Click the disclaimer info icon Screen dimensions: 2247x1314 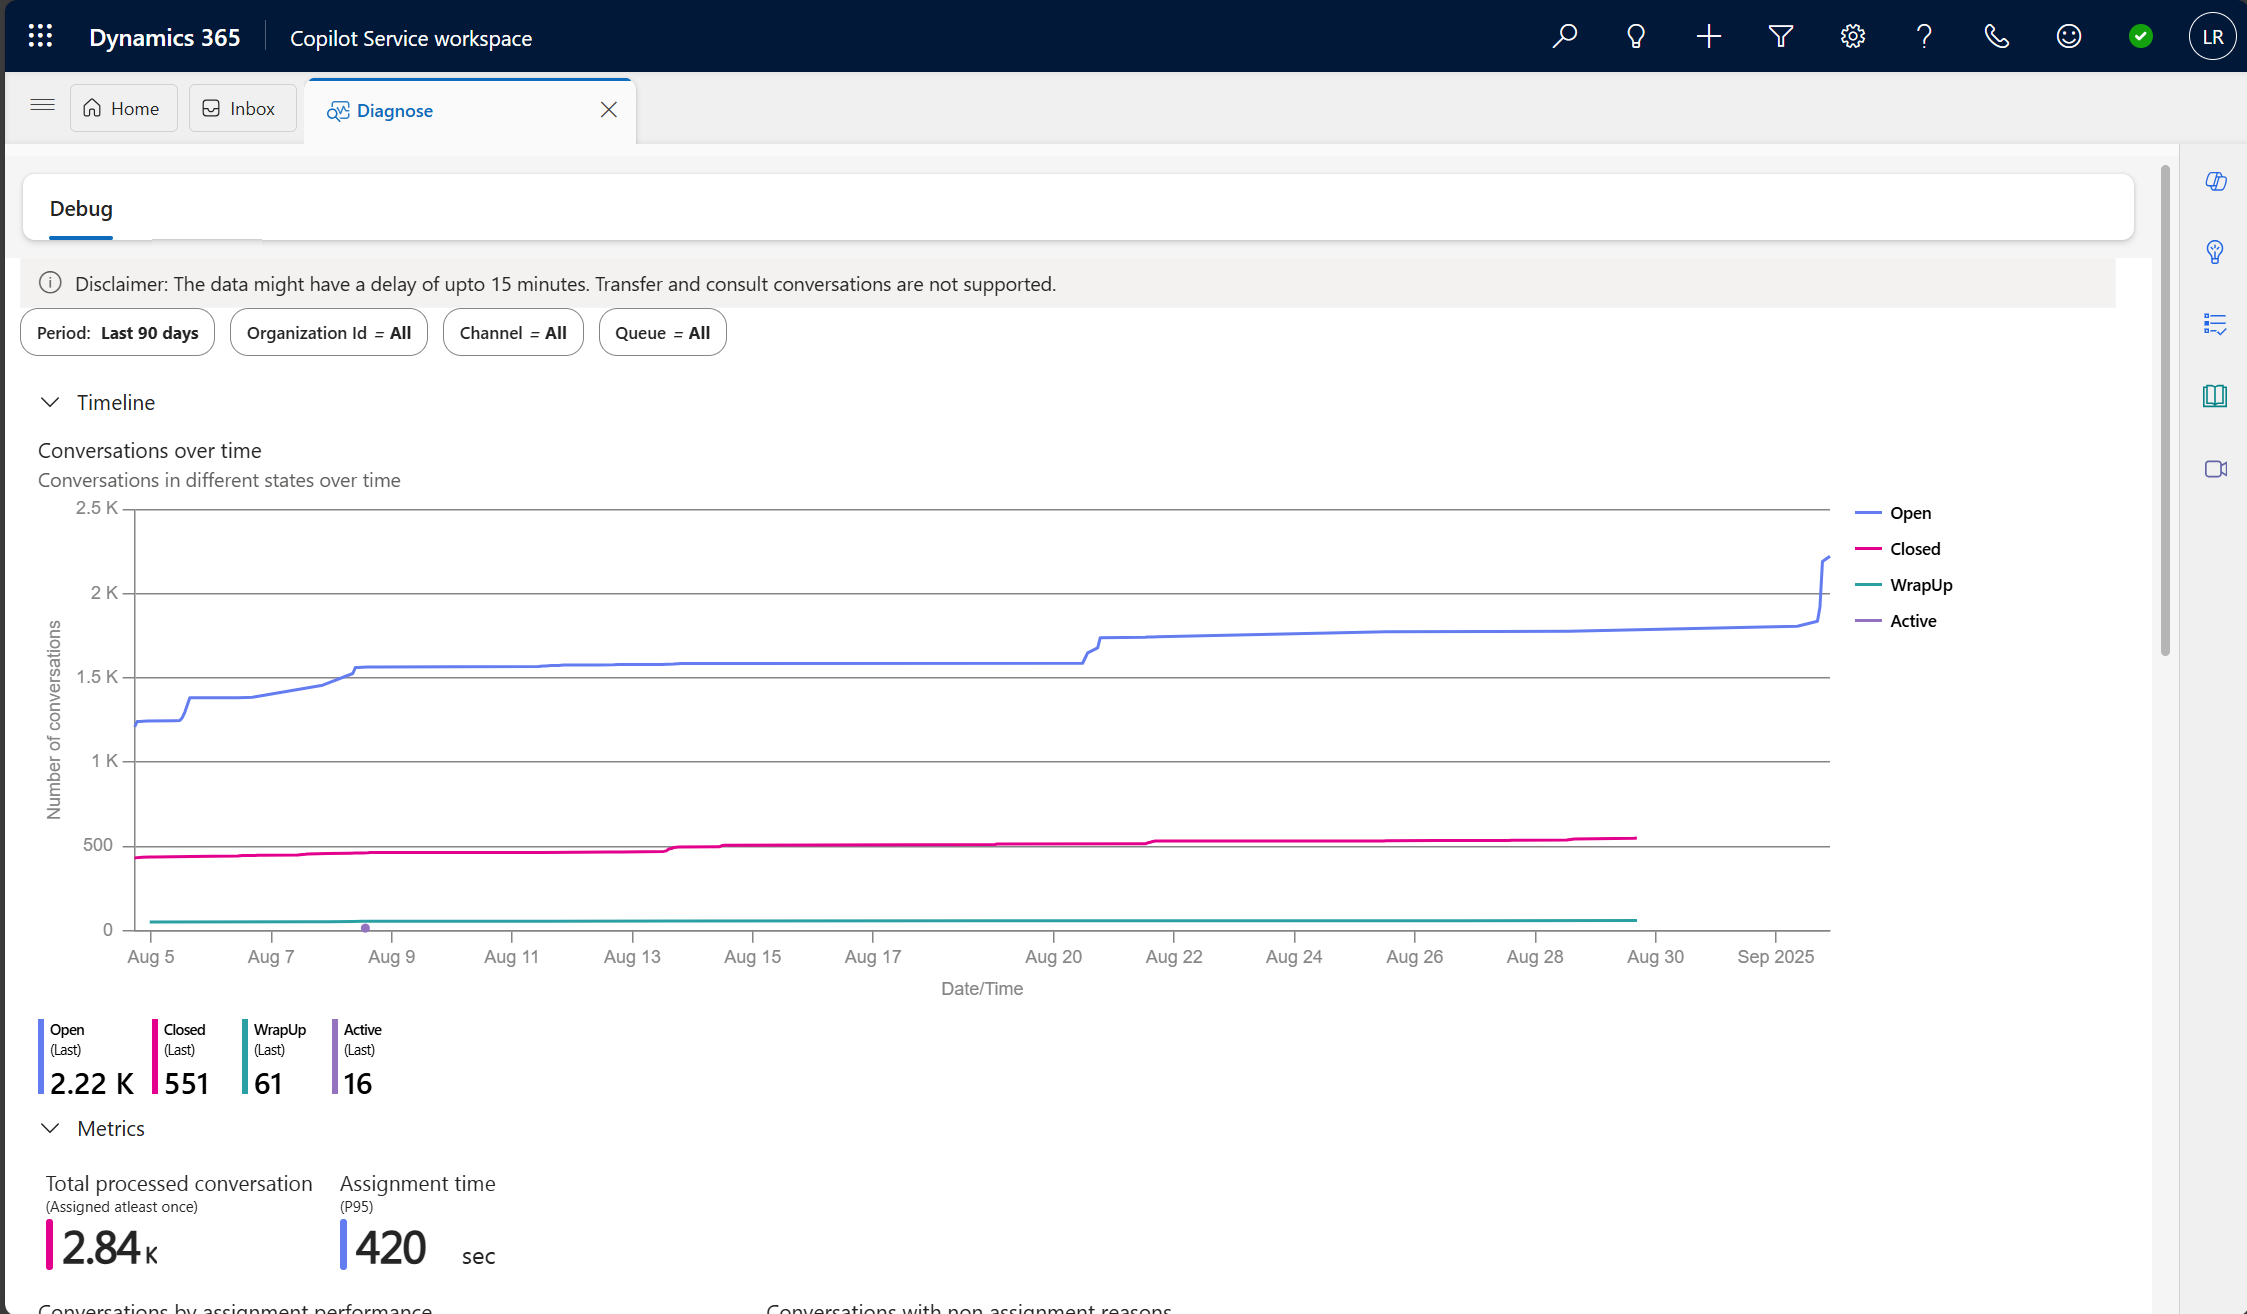[50, 283]
